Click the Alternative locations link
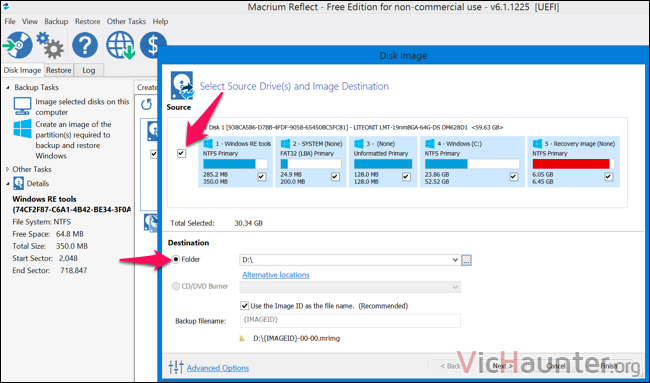The height and width of the screenshot is (383, 650). point(276,275)
